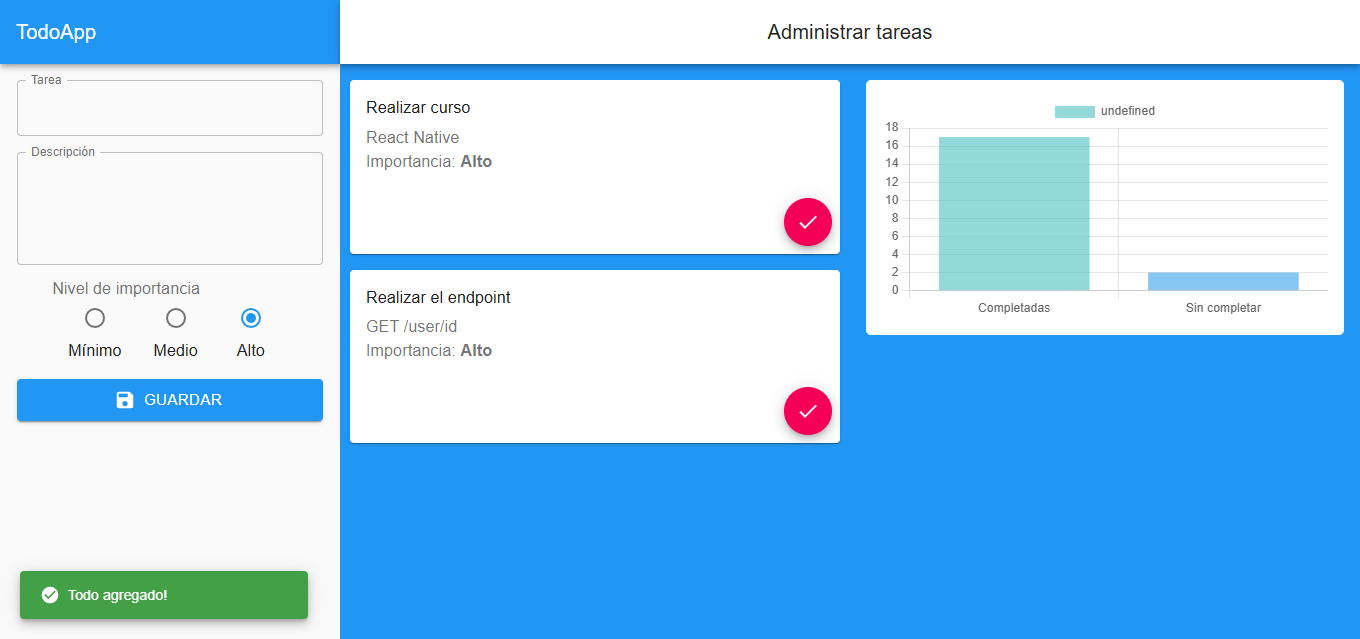Select the Realizar el endpoint task title
Screen dimensions: 1360x639
[x=438, y=297]
